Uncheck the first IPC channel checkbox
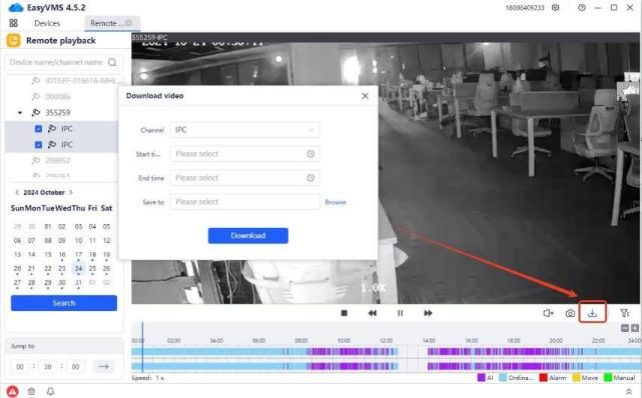642x398 pixels. pyautogui.click(x=38, y=129)
